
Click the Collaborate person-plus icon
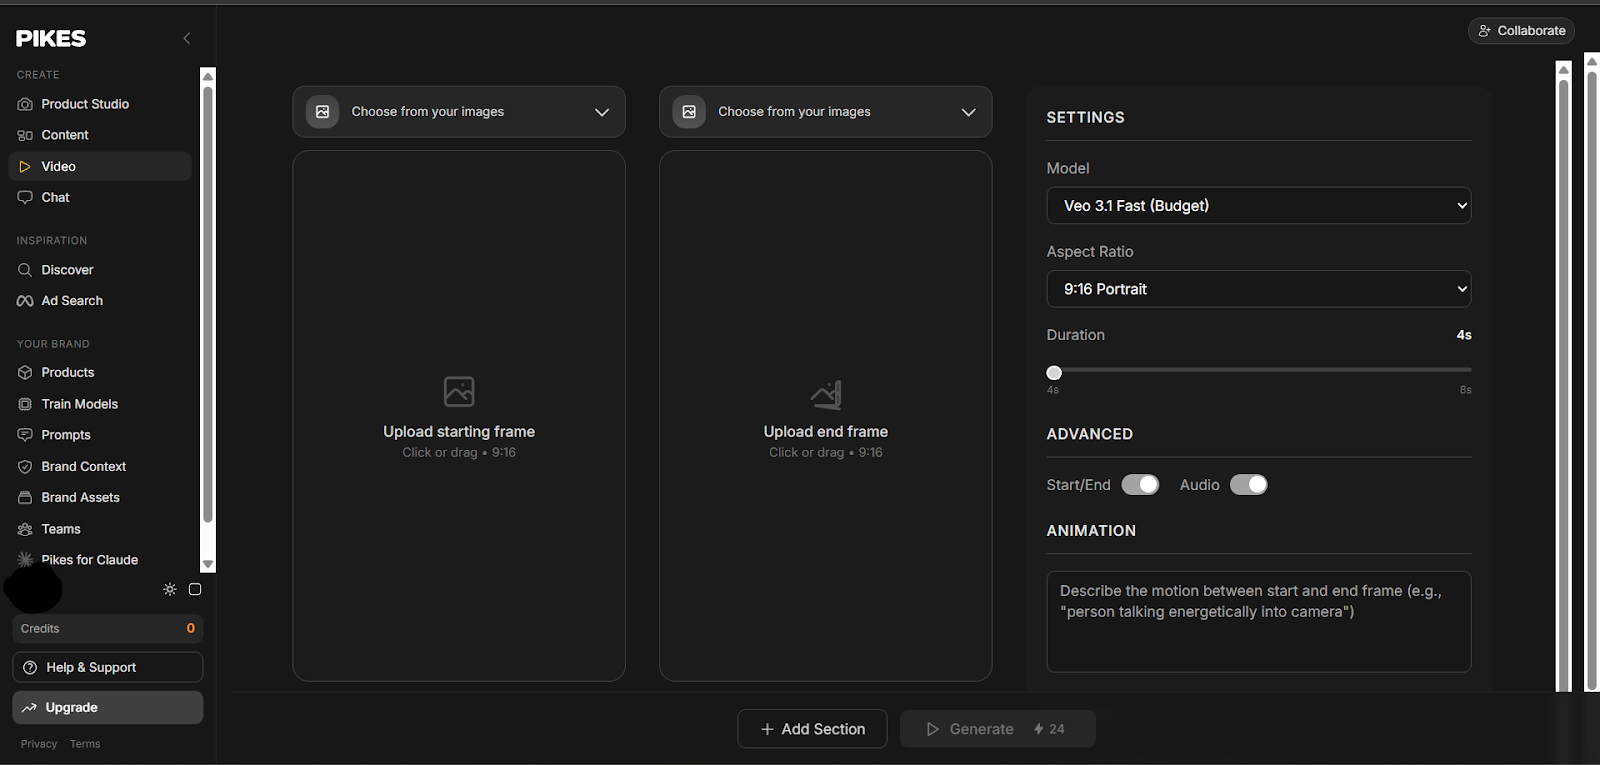coord(1484,31)
